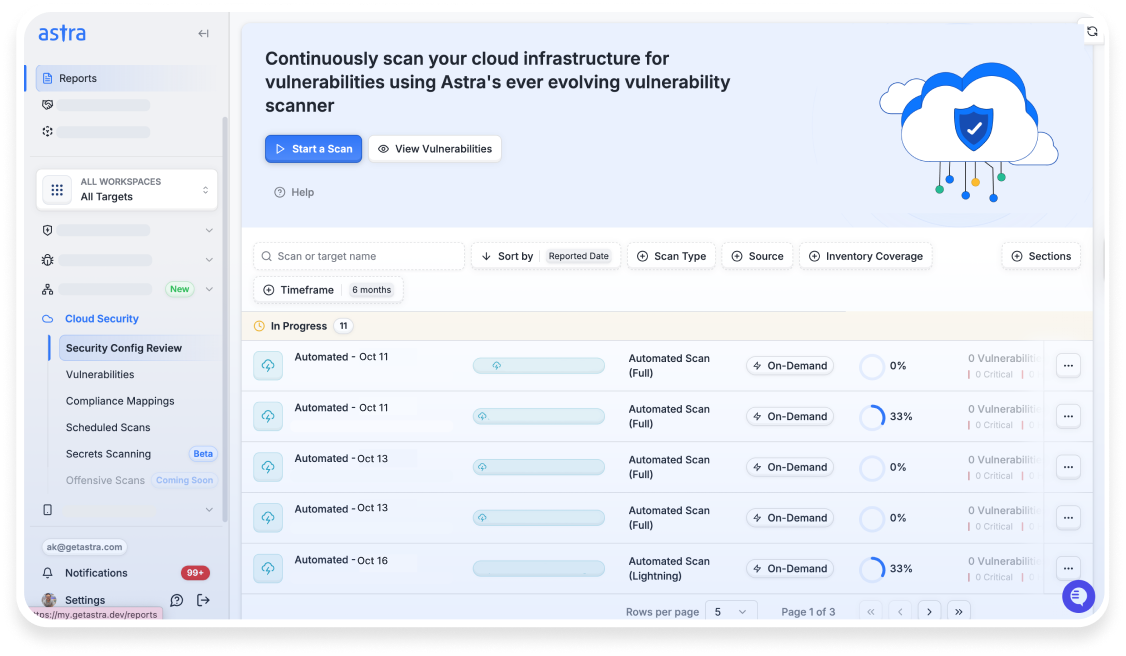1126x656 pixels.
Task: Click the logout icon beside Settings
Action: point(203,600)
